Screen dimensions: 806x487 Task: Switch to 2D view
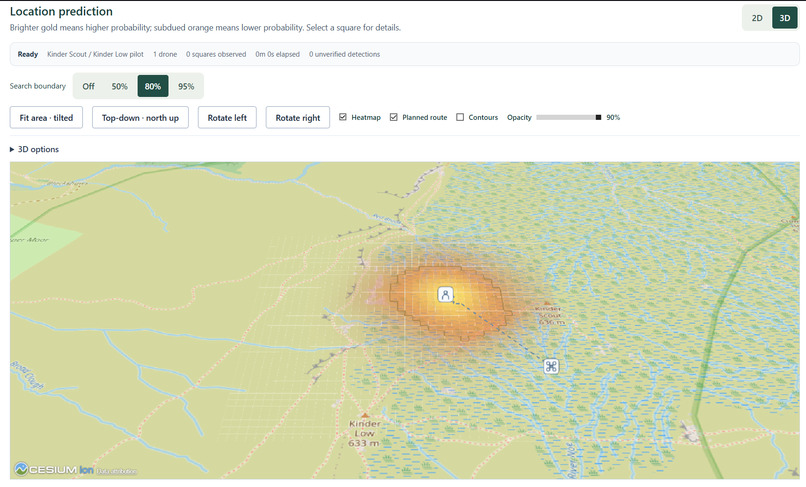757,18
